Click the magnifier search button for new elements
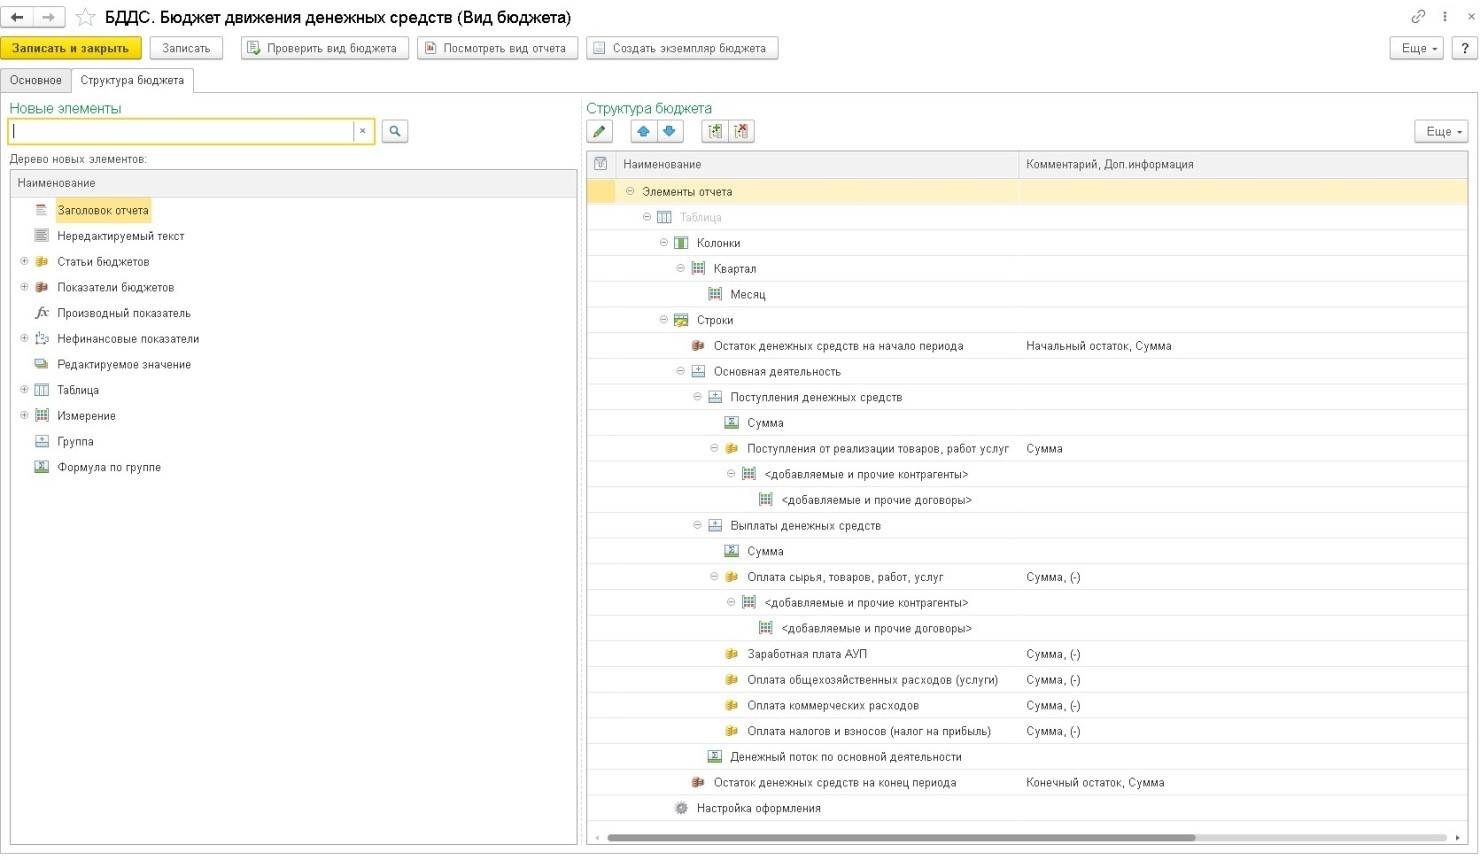Screen dimensions: 1480x860 point(395,131)
